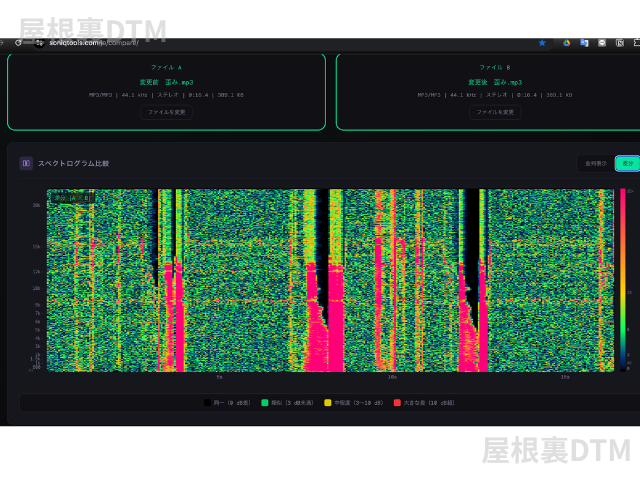The image size is (640, 480).
Task: Click the grey round extension icon
Action: 602,43
